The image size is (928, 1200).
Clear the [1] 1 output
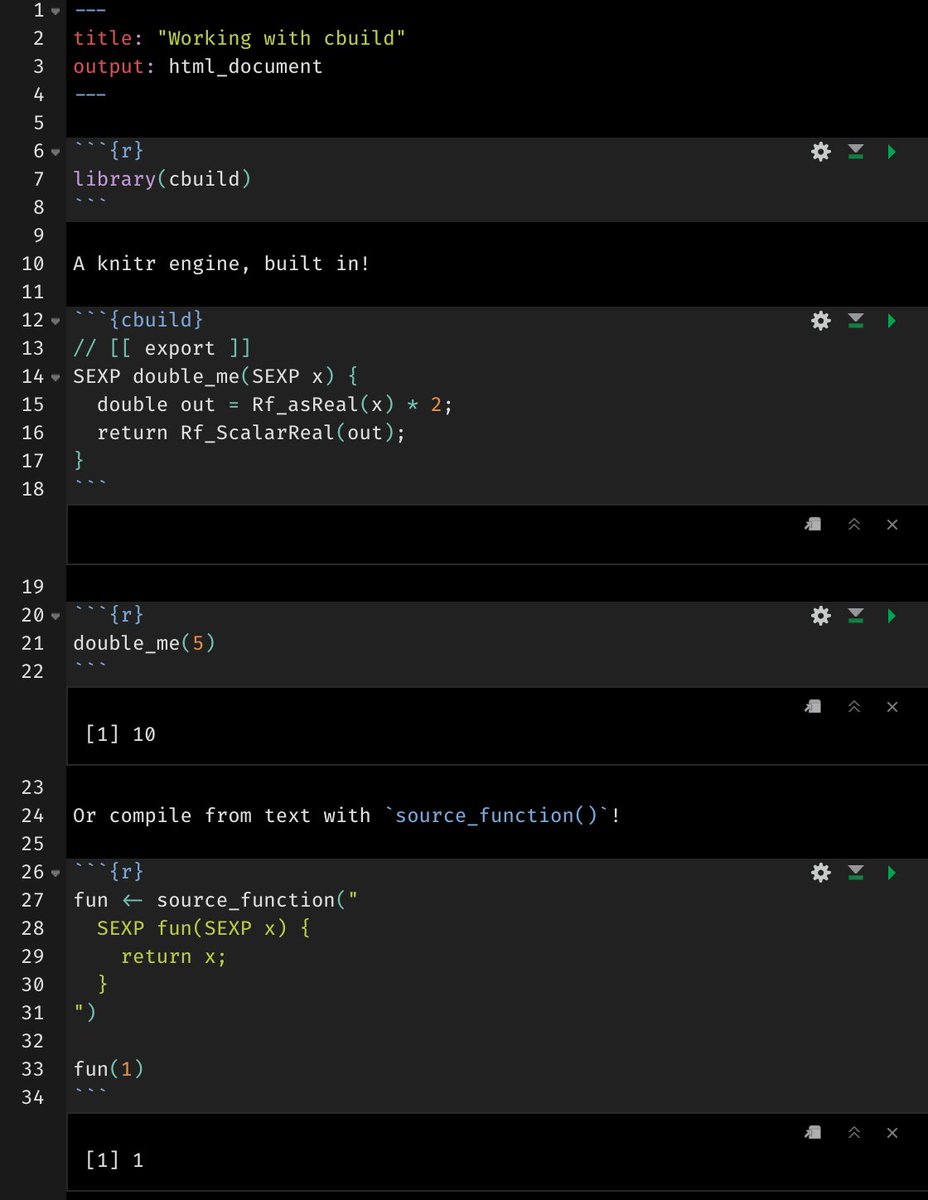(892, 1132)
